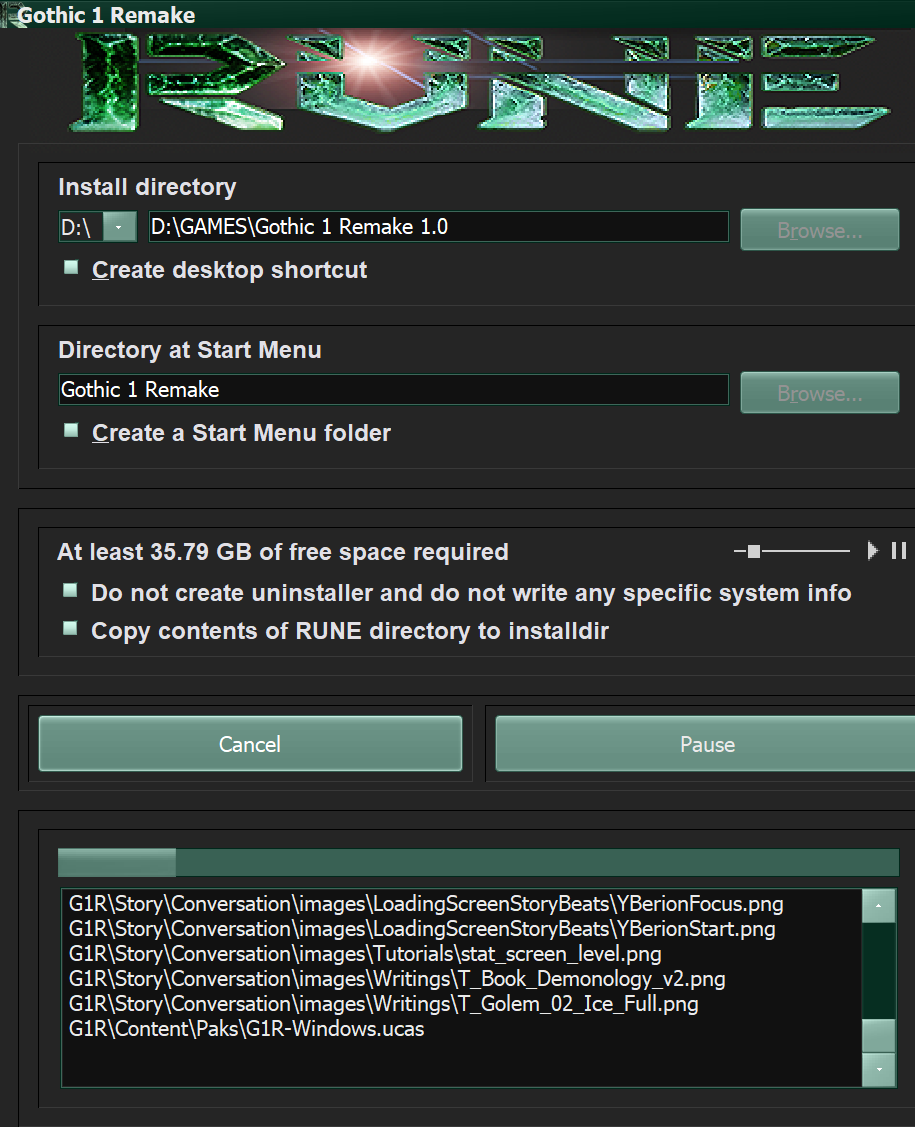The height and width of the screenshot is (1127, 915).
Task: Click the music volume slider handle
Action: [753, 551]
